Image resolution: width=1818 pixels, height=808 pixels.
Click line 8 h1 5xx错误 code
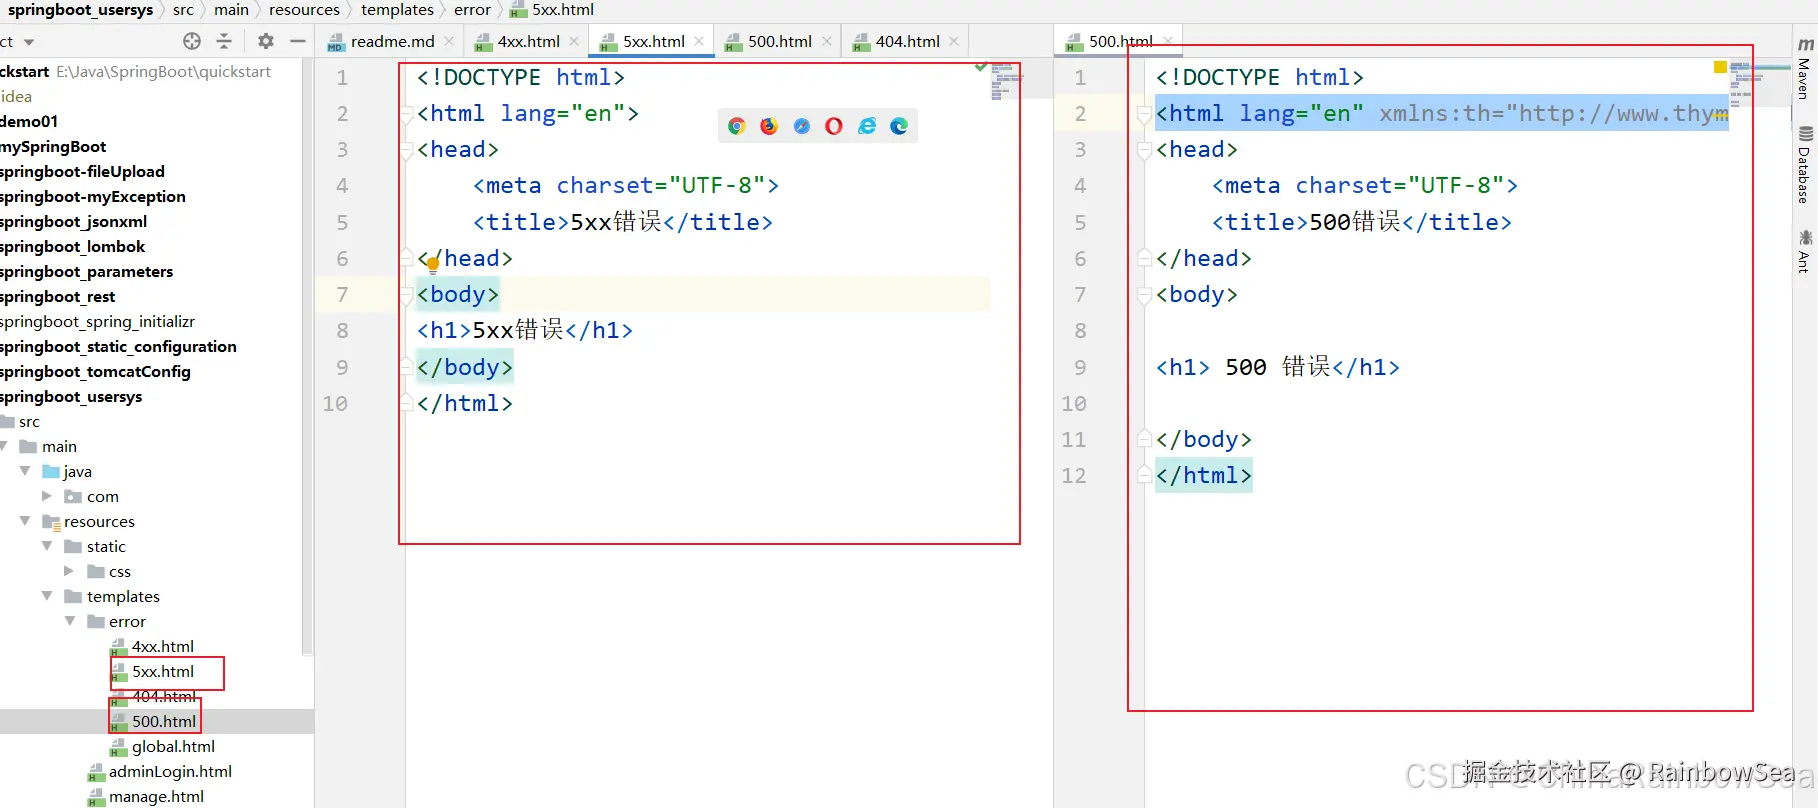click(x=525, y=331)
